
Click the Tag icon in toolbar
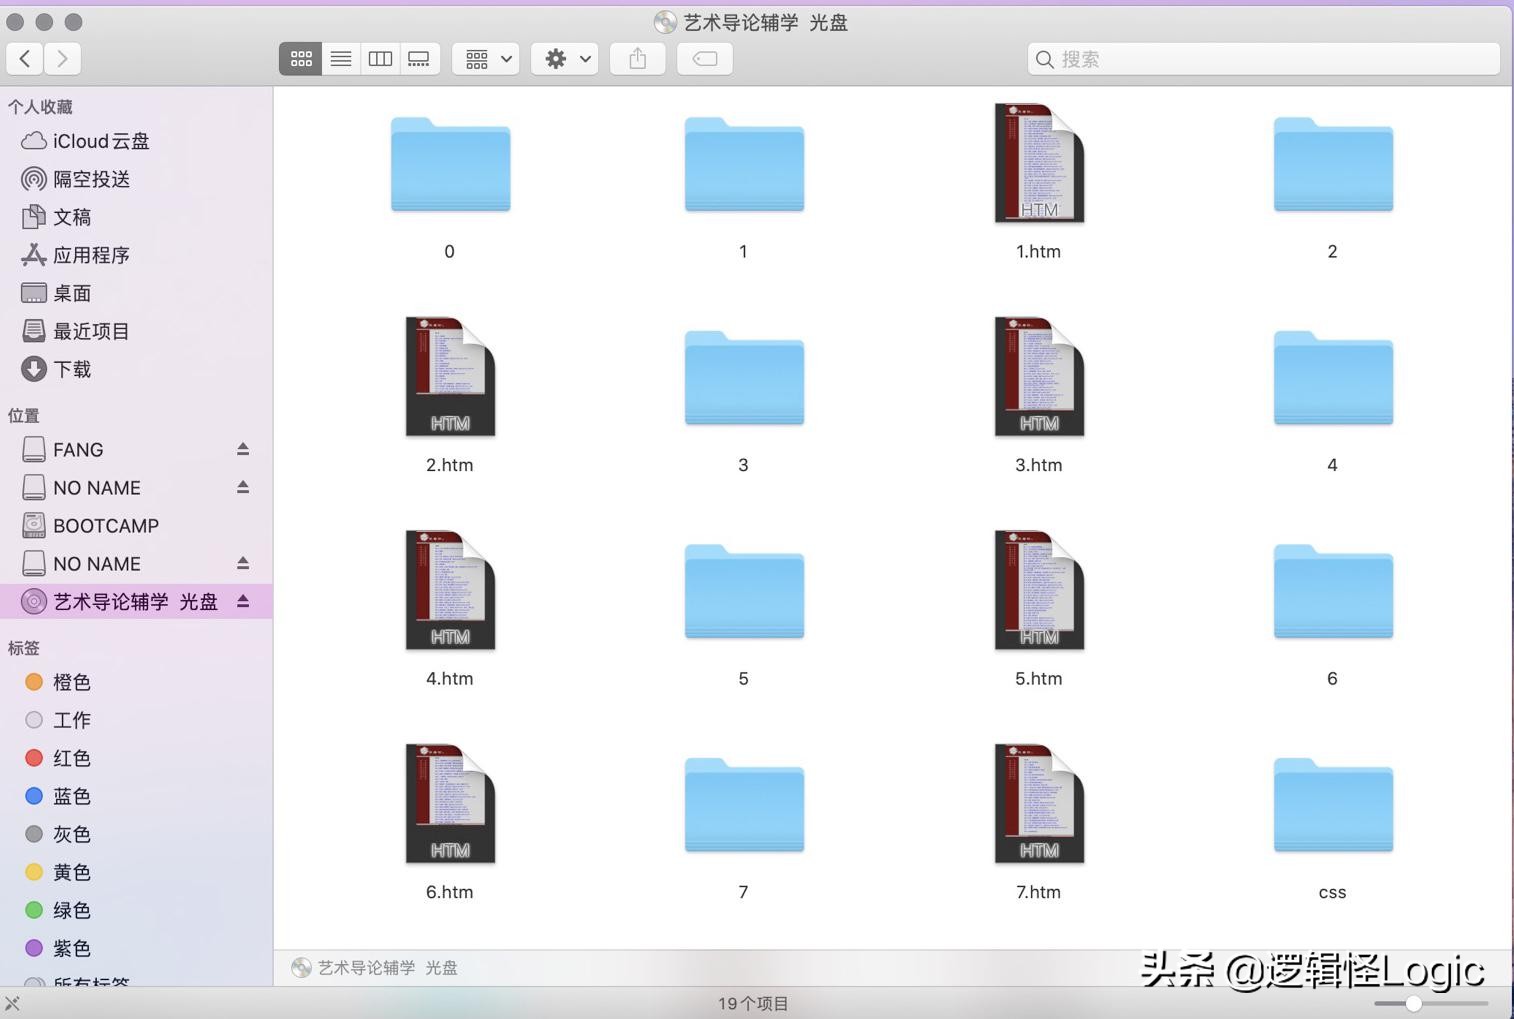(704, 58)
